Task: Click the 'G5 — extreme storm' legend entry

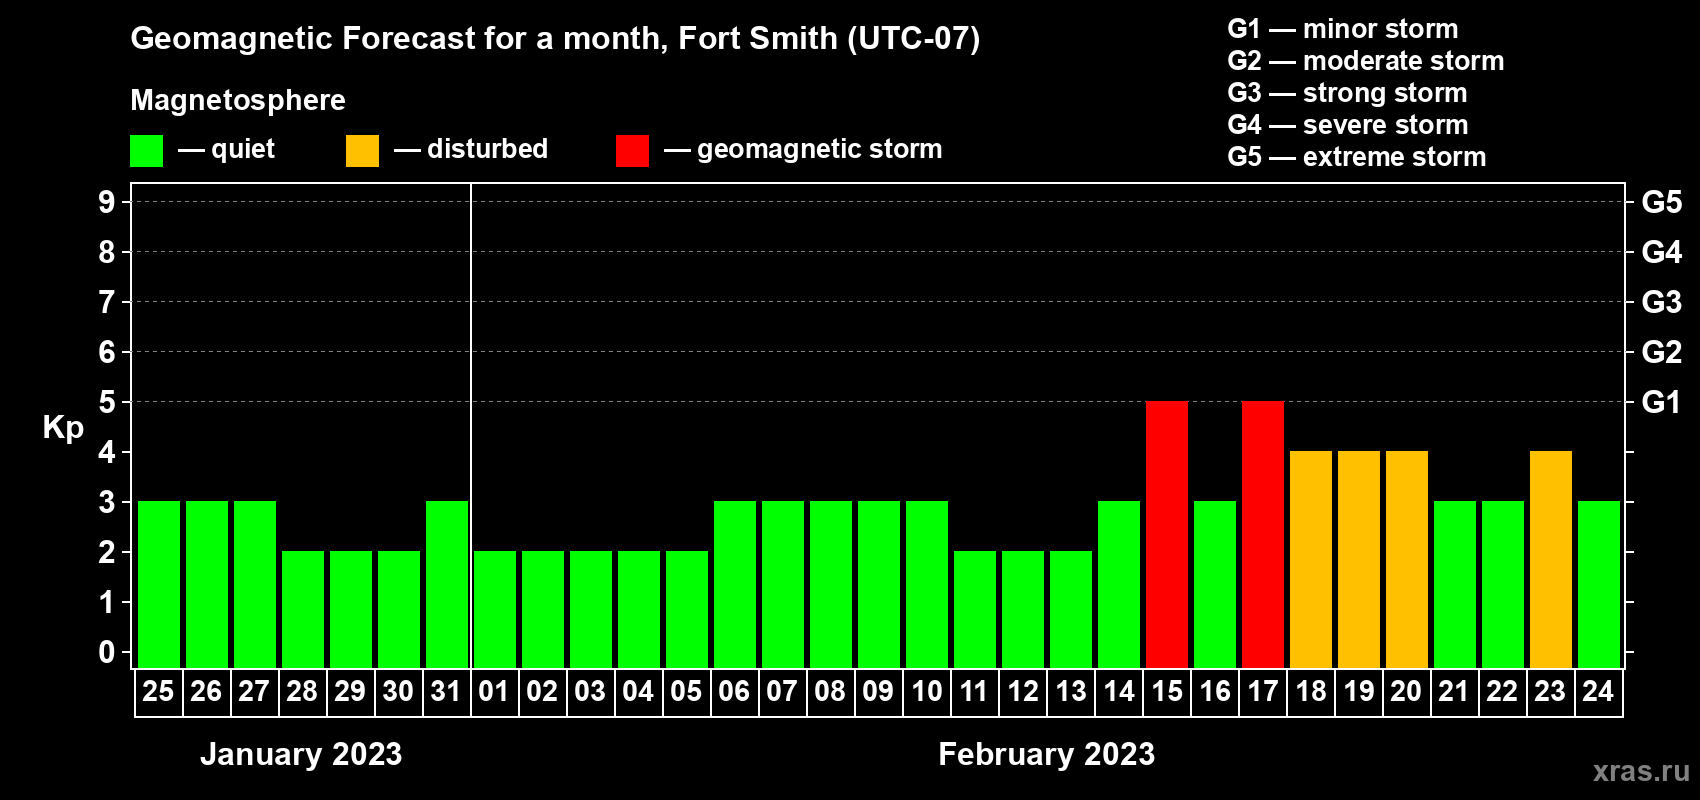Action: (1357, 157)
